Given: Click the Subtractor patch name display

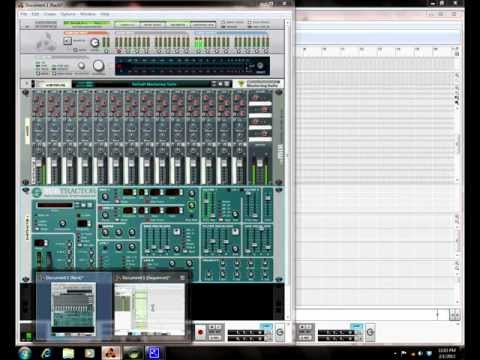Looking at the screenshot, I should click(54, 205).
